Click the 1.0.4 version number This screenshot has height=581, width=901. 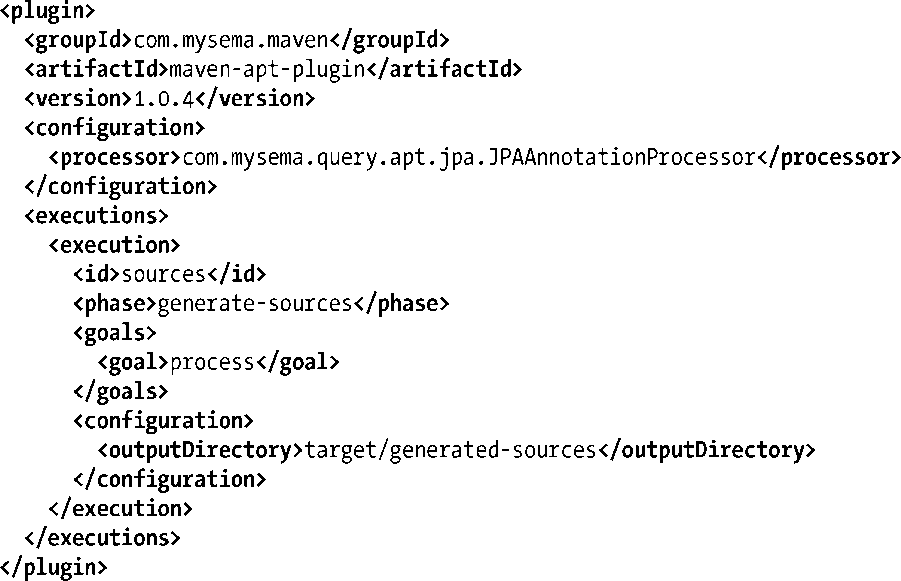pyautogui.click(x=163, y=99)
